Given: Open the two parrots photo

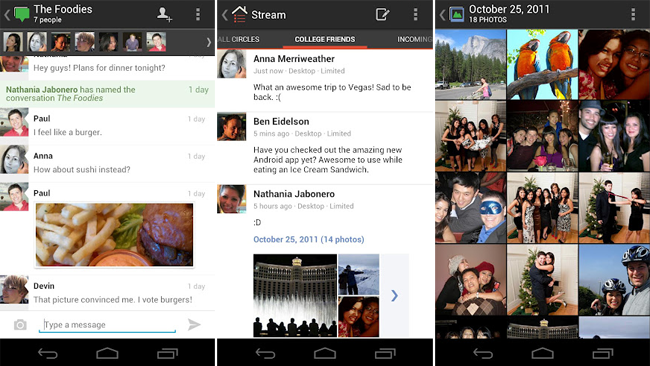Looking at the screenshot, I should 542,64.
